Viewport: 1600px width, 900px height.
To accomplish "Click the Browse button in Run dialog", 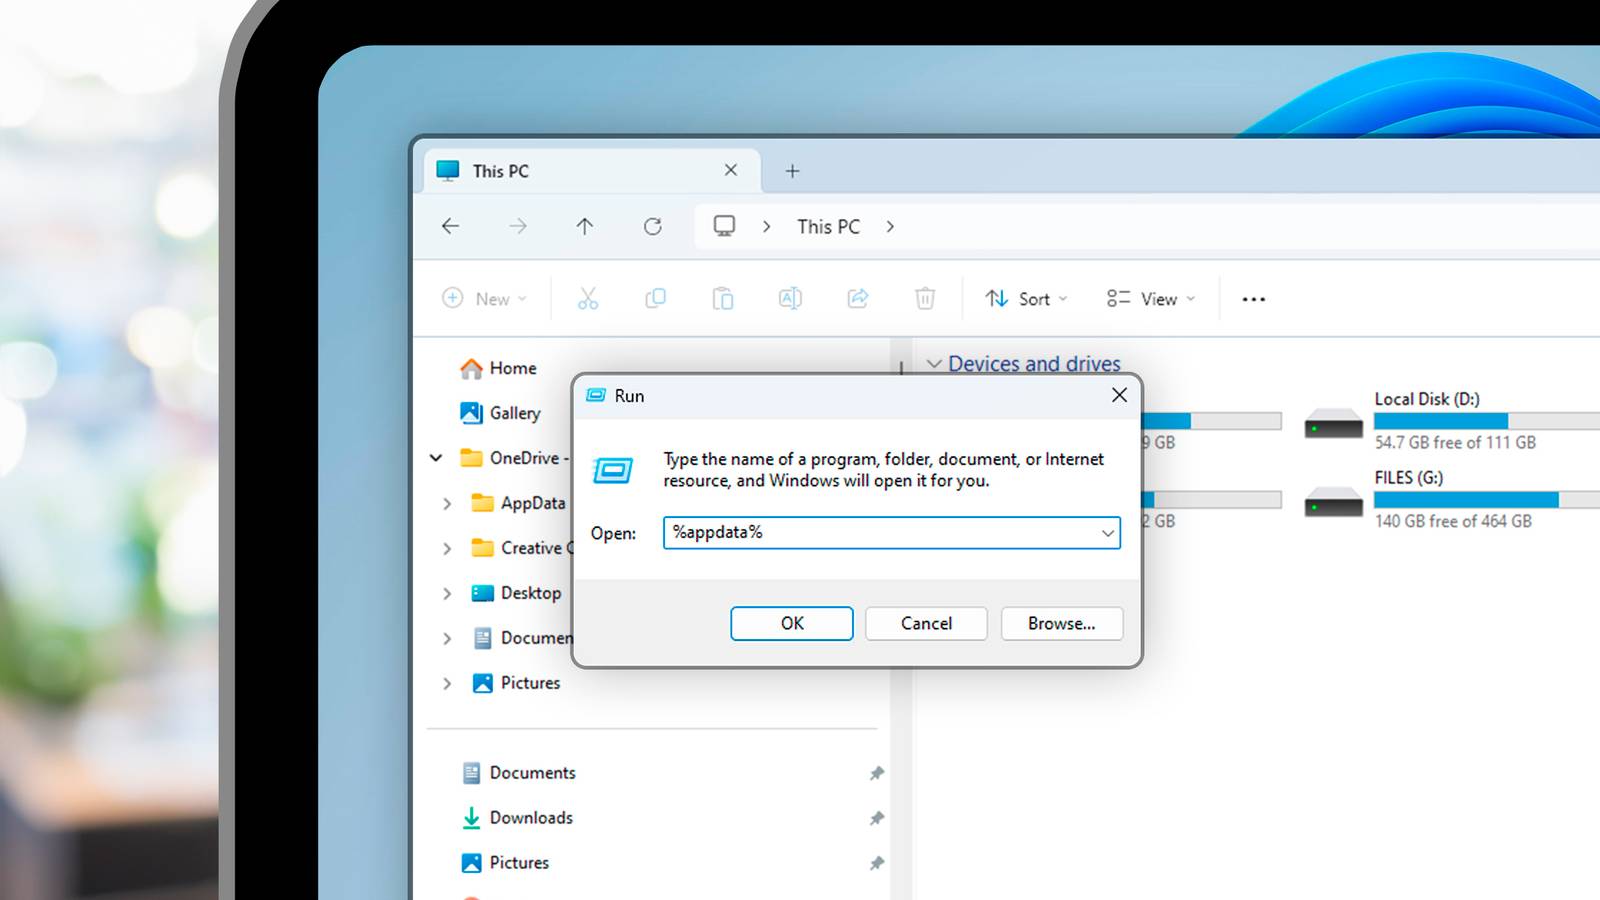I will 1061,623.
